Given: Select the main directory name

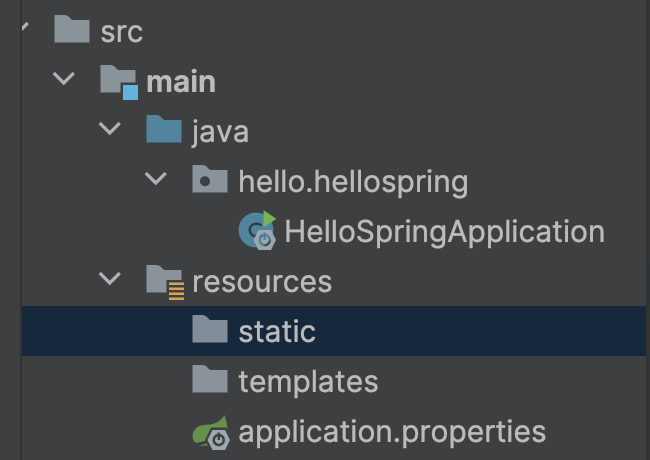Looking at the screenshot, I should point(181,81).
